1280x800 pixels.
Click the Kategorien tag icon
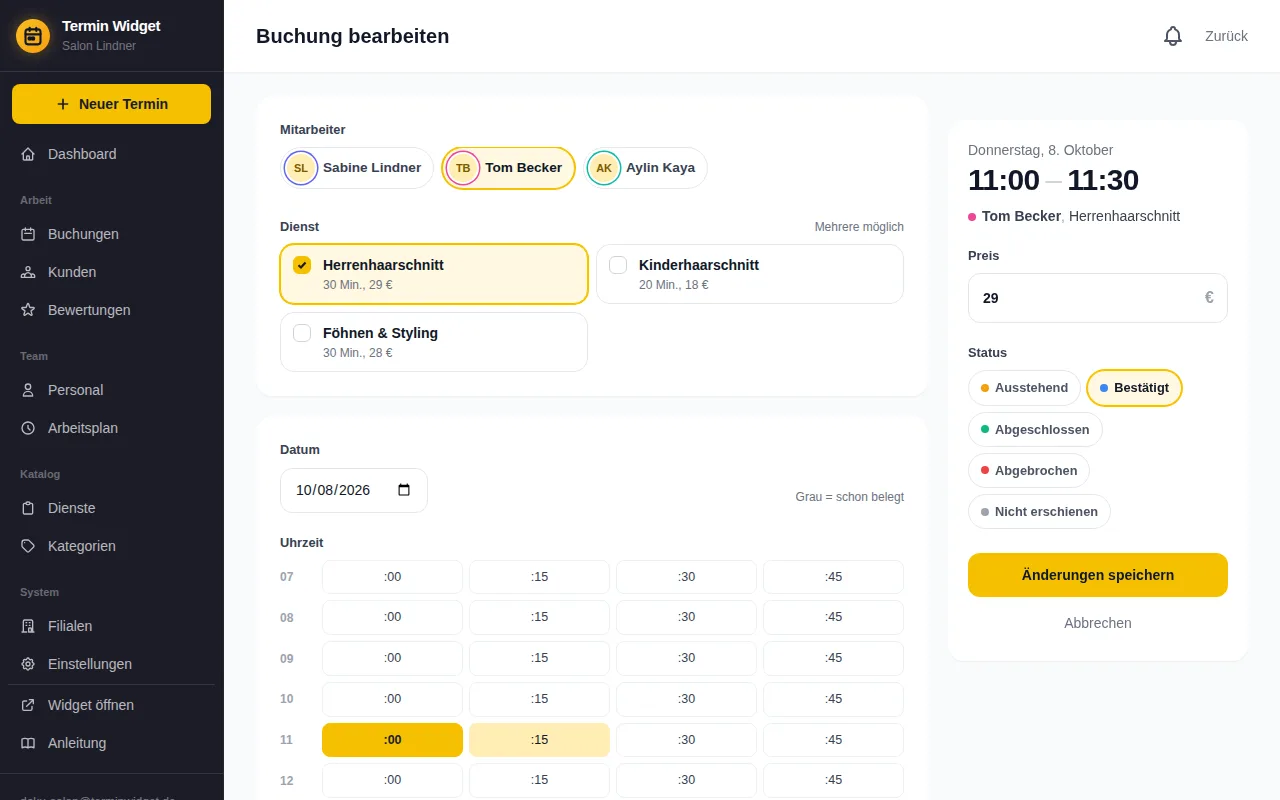click(28, 546)
